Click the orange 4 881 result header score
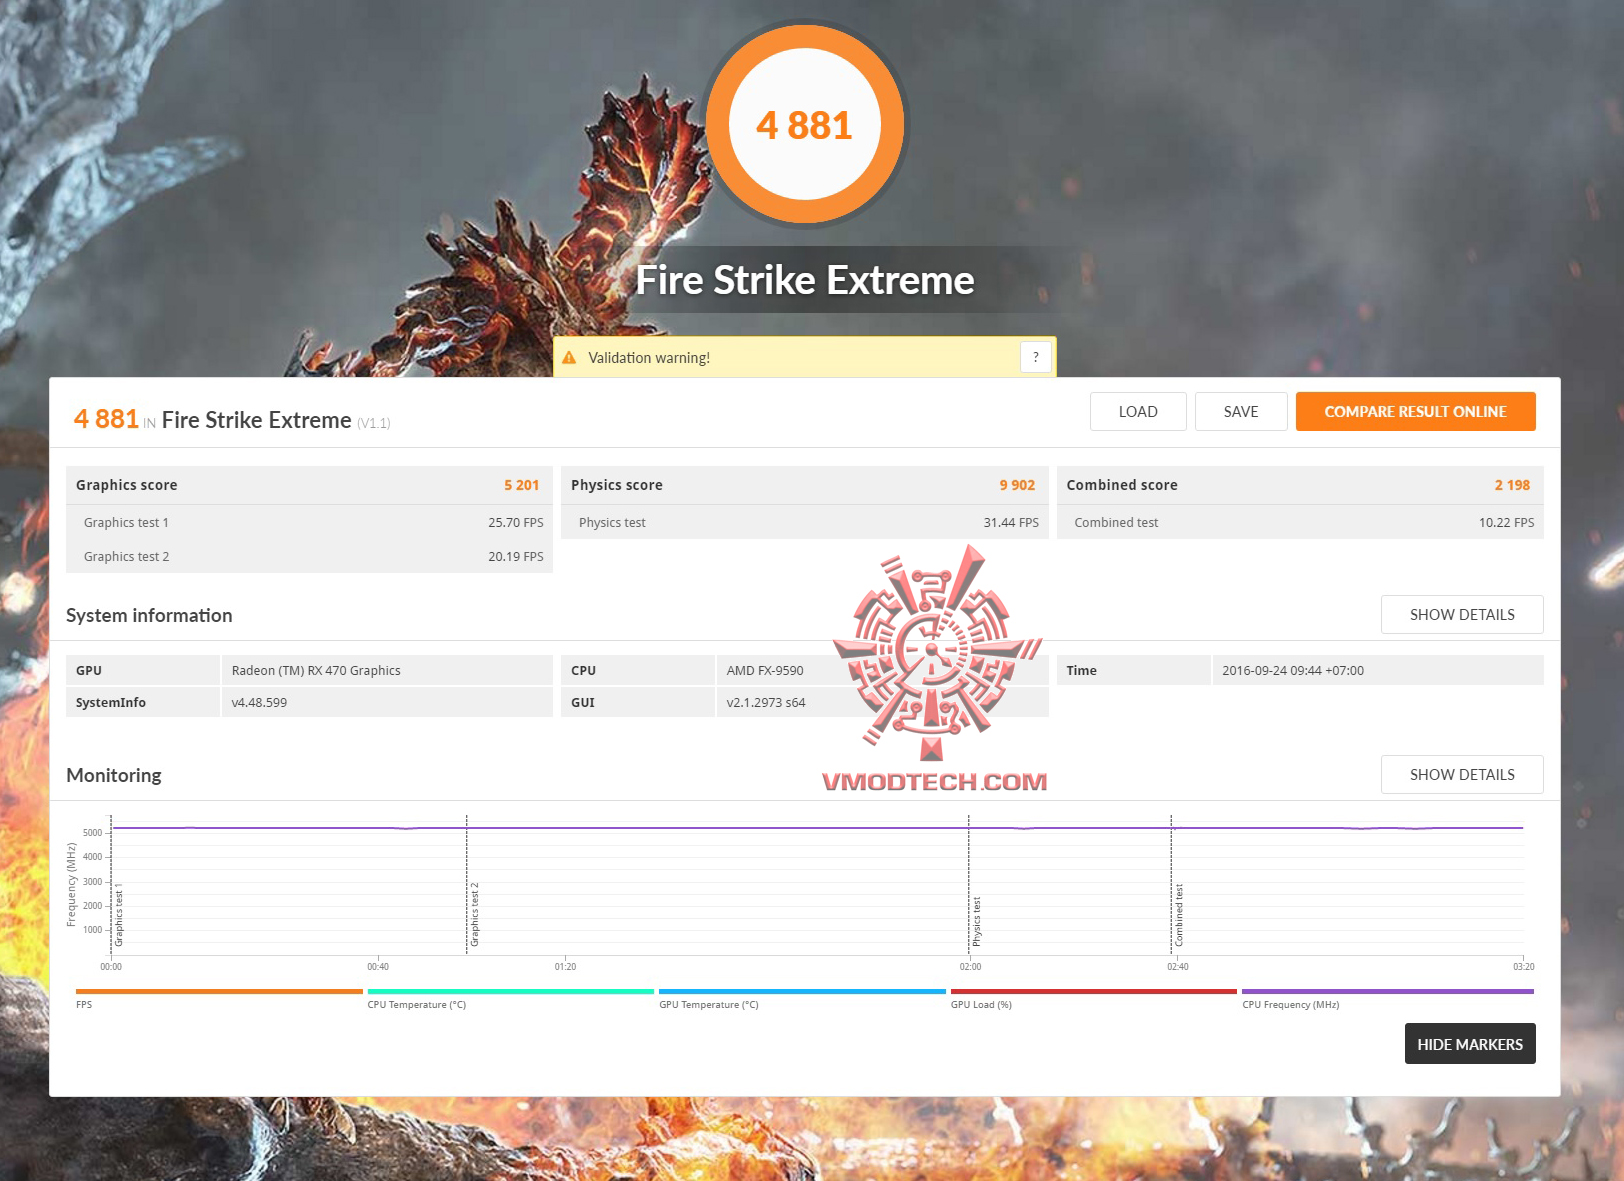 pyautogui.click(x=106, y=419)
